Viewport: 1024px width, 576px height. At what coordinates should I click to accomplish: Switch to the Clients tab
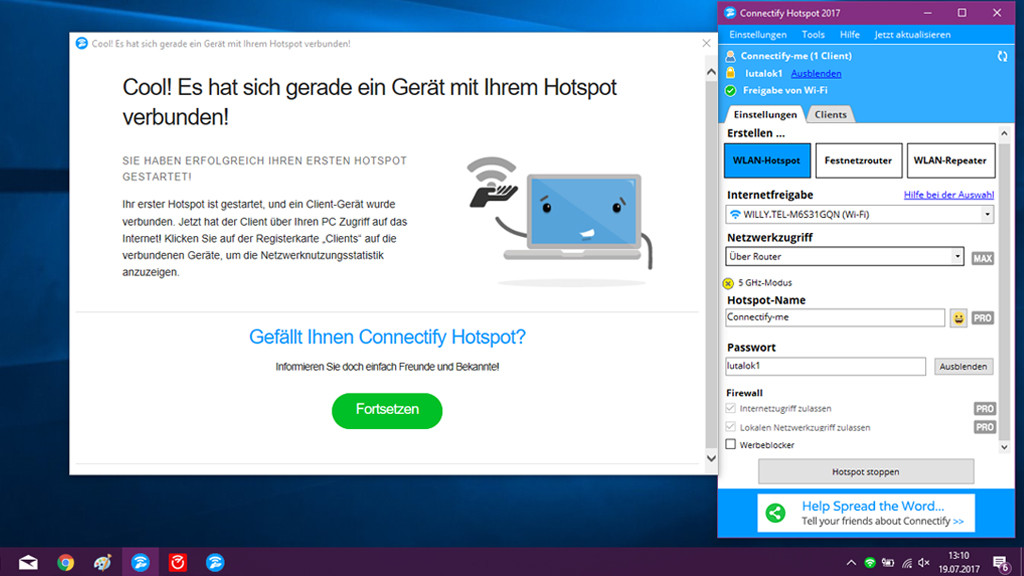click(830, 114)
